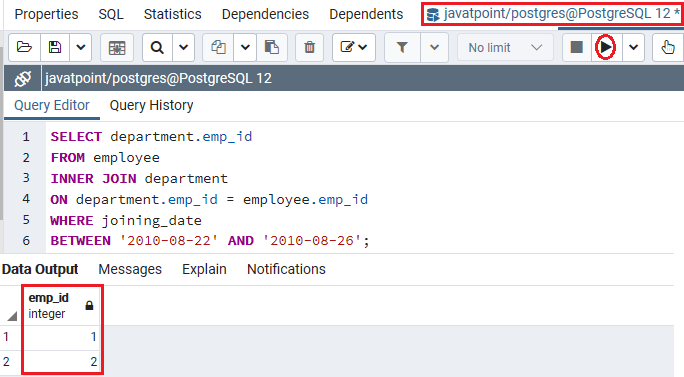Click the Filter funnel icon
Viewport: 684px width, 377px height.
(402, 47)
